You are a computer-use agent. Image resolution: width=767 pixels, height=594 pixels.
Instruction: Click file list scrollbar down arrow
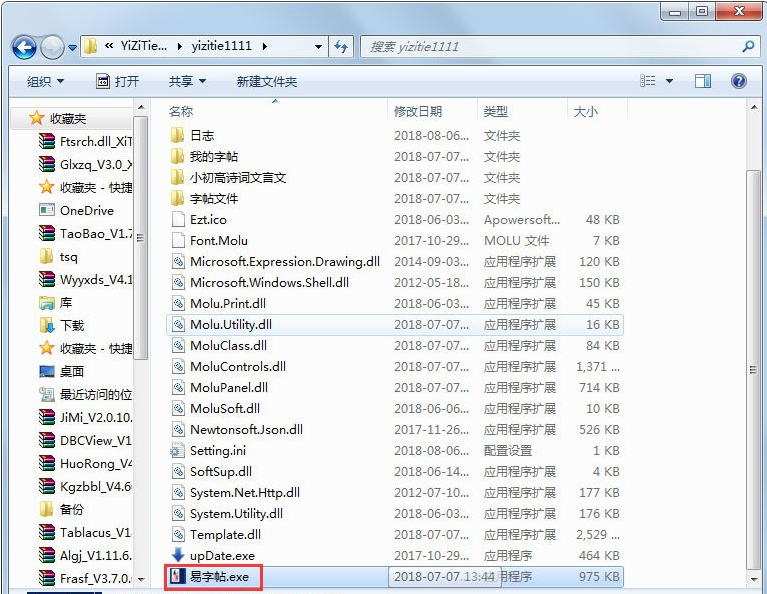tap(754, 579)
